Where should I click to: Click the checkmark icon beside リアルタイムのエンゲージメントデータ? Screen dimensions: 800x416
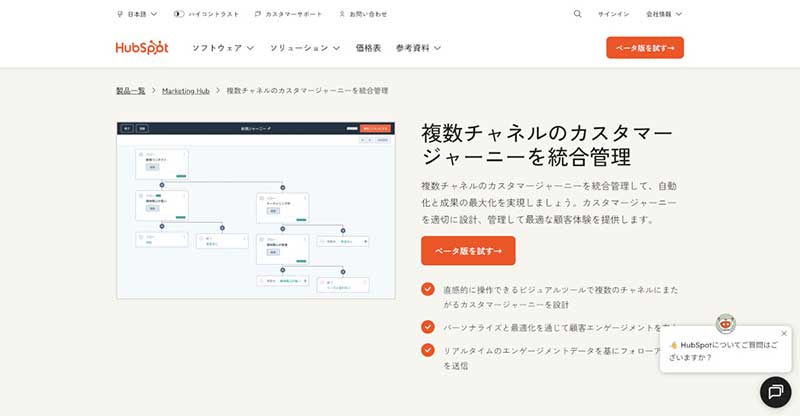pos(428,350)
